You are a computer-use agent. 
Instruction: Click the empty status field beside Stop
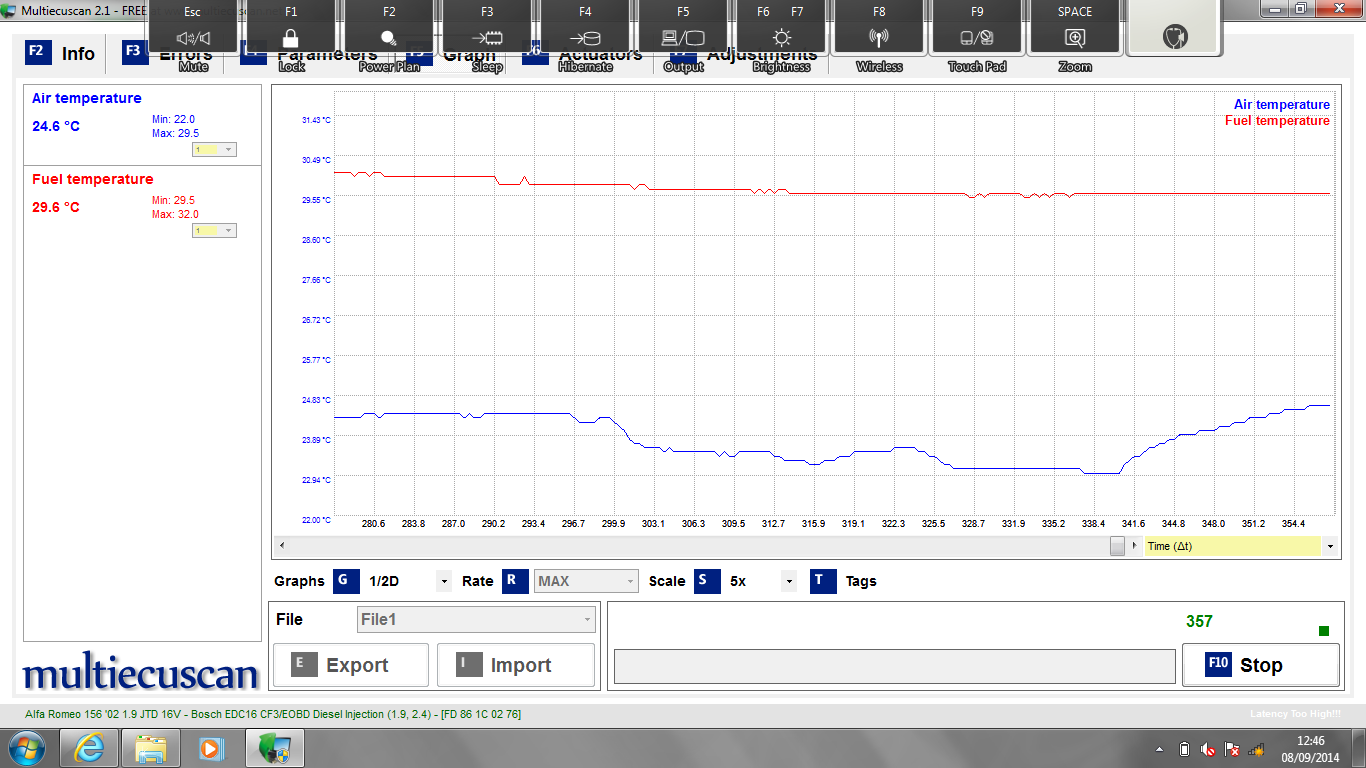pyautogui.click(x=895, y=667)
